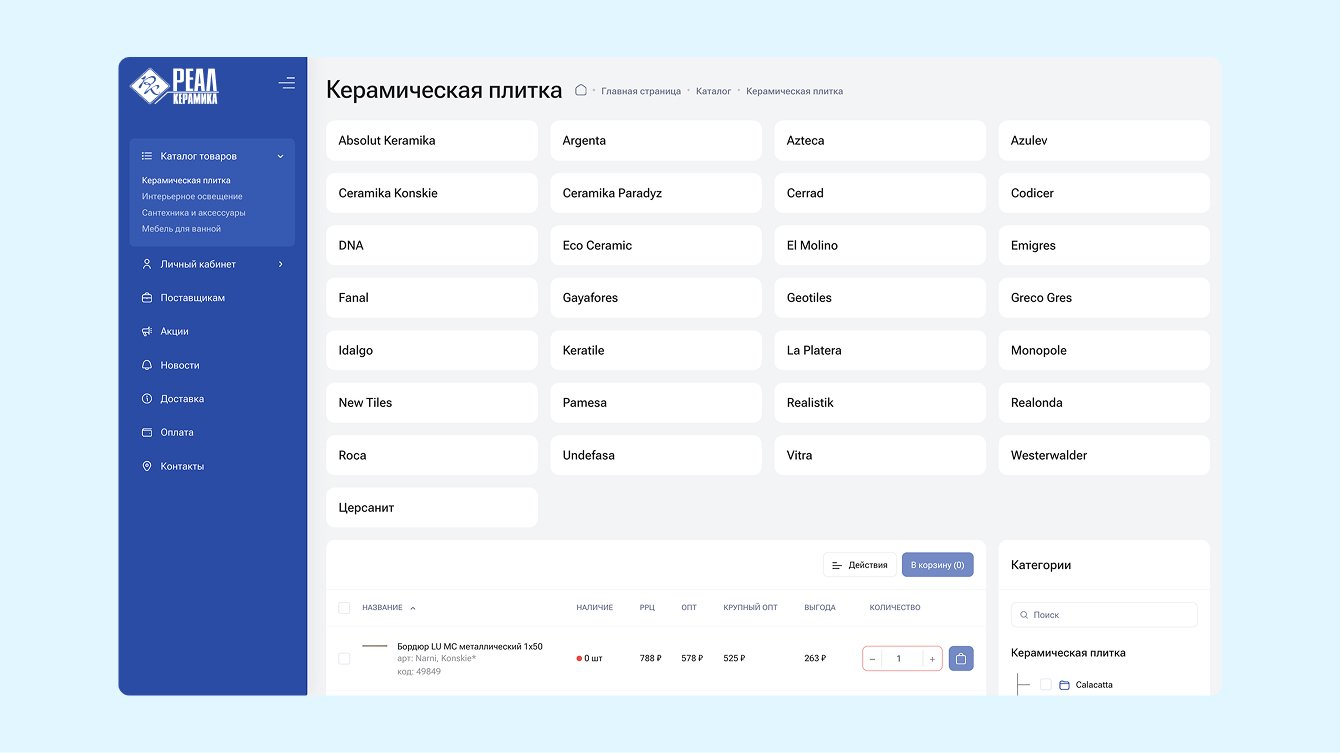Click the list icon beside Каталог товаров

coord(146,156)
